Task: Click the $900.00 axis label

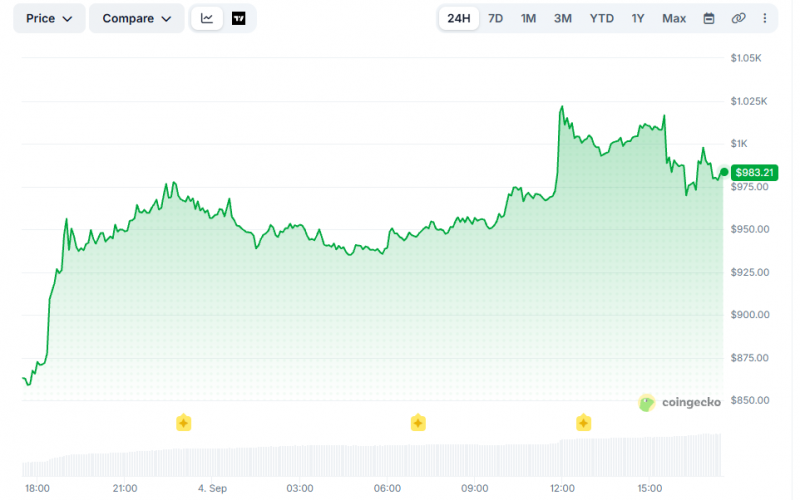Action: point(750,315)
